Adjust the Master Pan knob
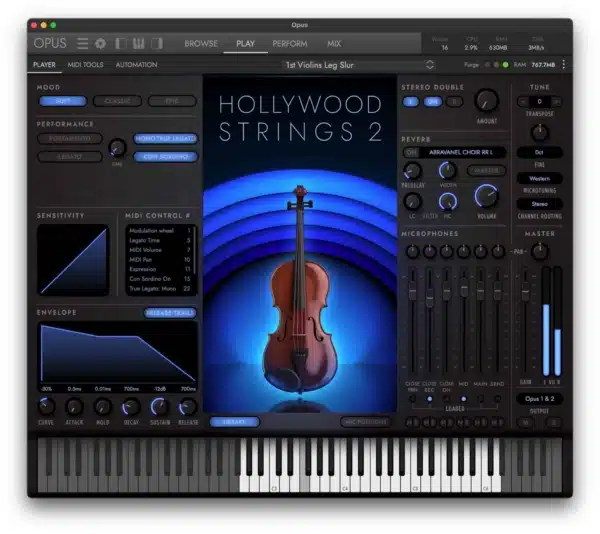Image resolution: width=600 pixels, height=534 pixels. 540,251
